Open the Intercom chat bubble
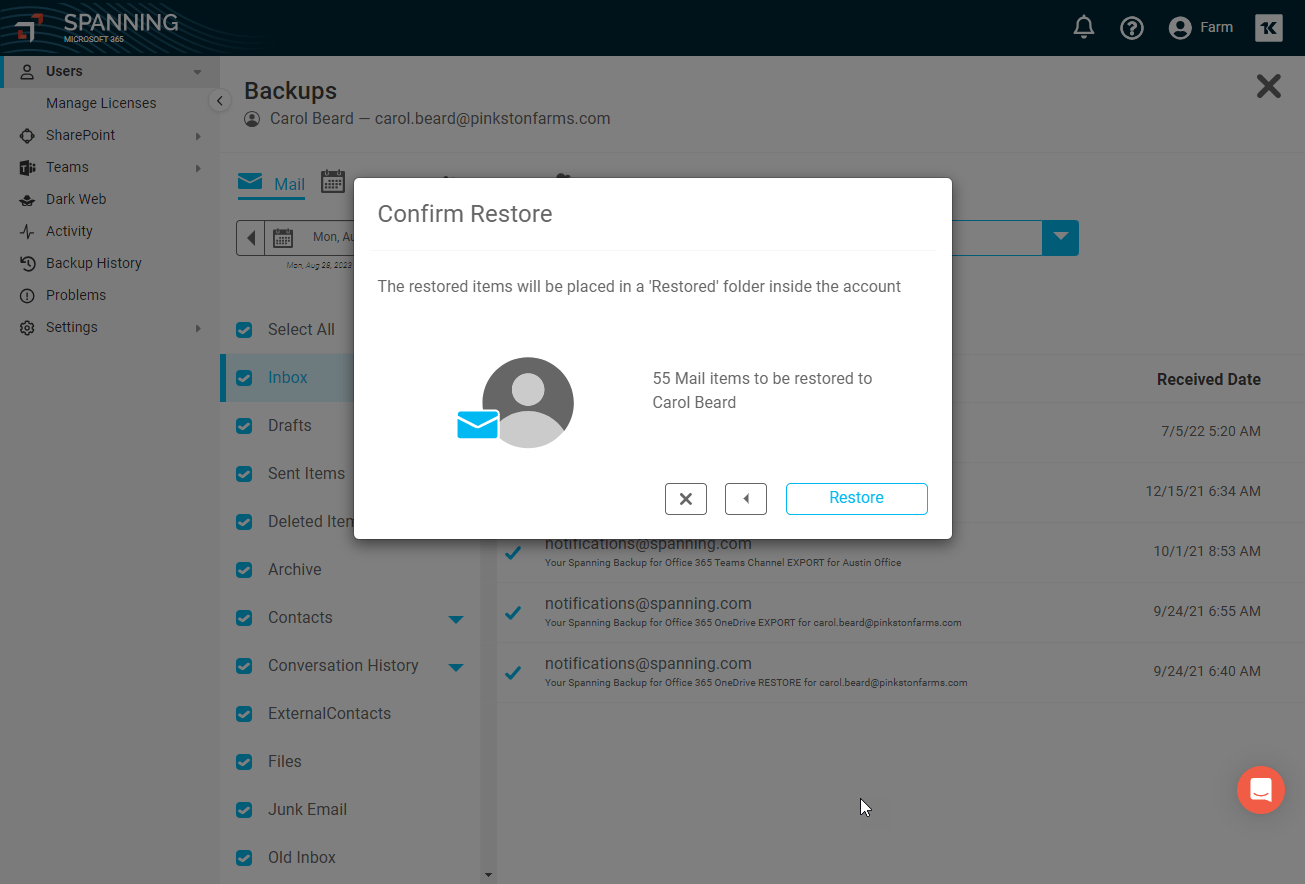Image resolution: width=1305 pixels, height=884 pixels. [x=1260, y=790]
